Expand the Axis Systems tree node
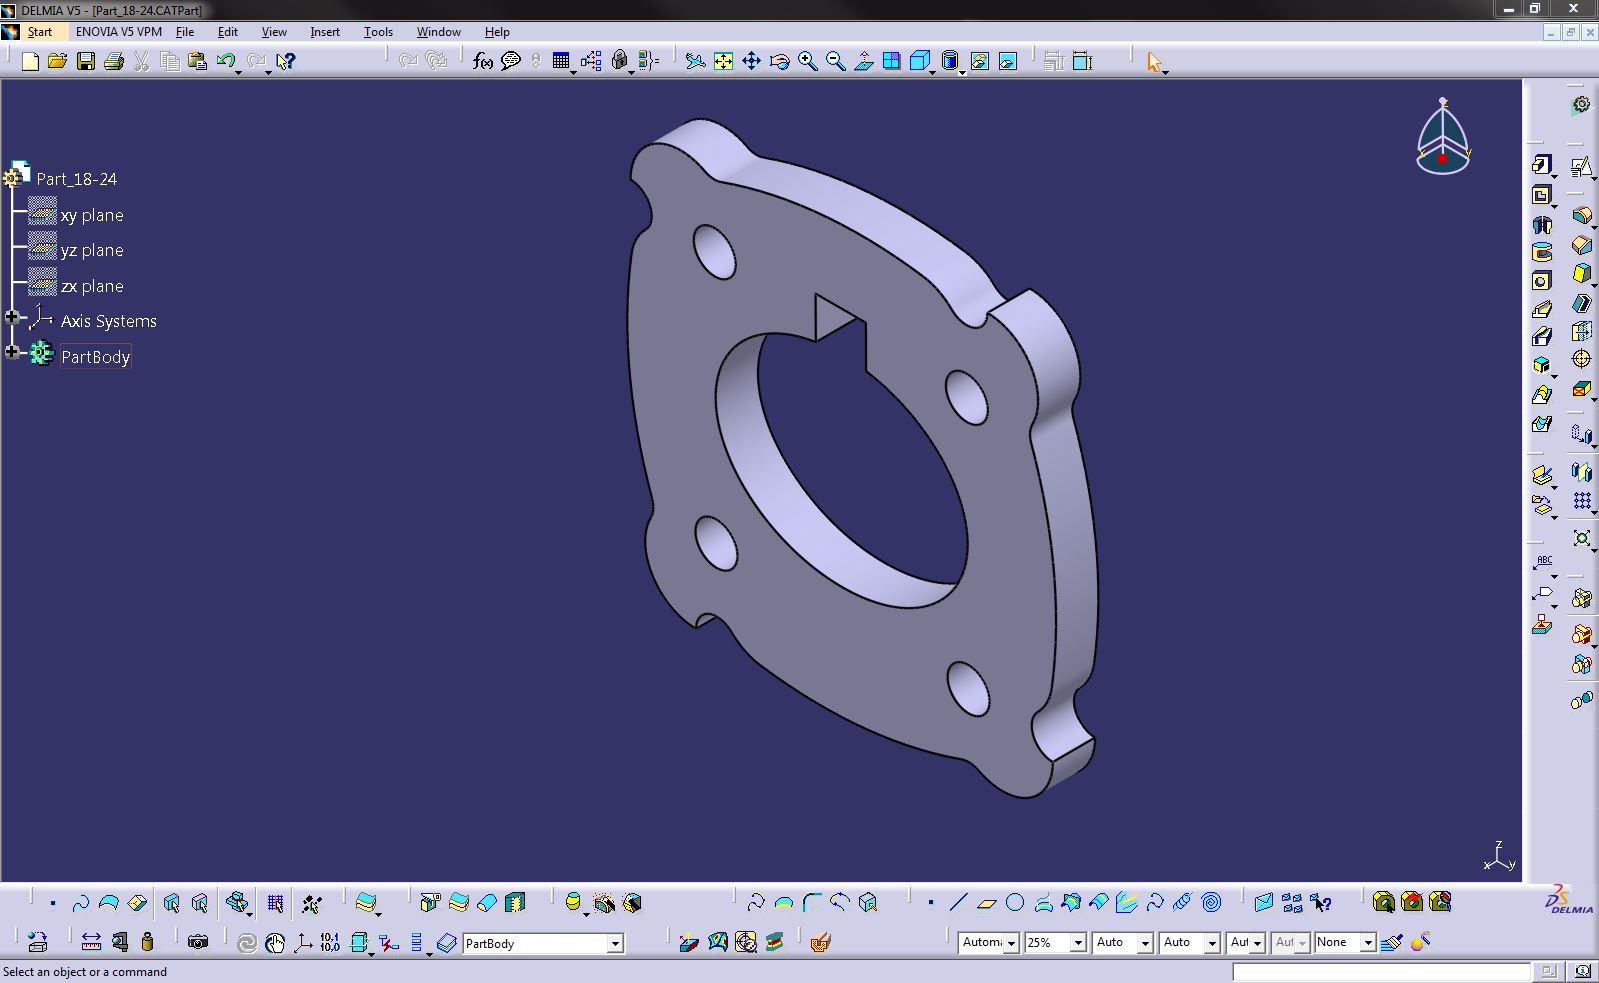 [x=12, y=317]
